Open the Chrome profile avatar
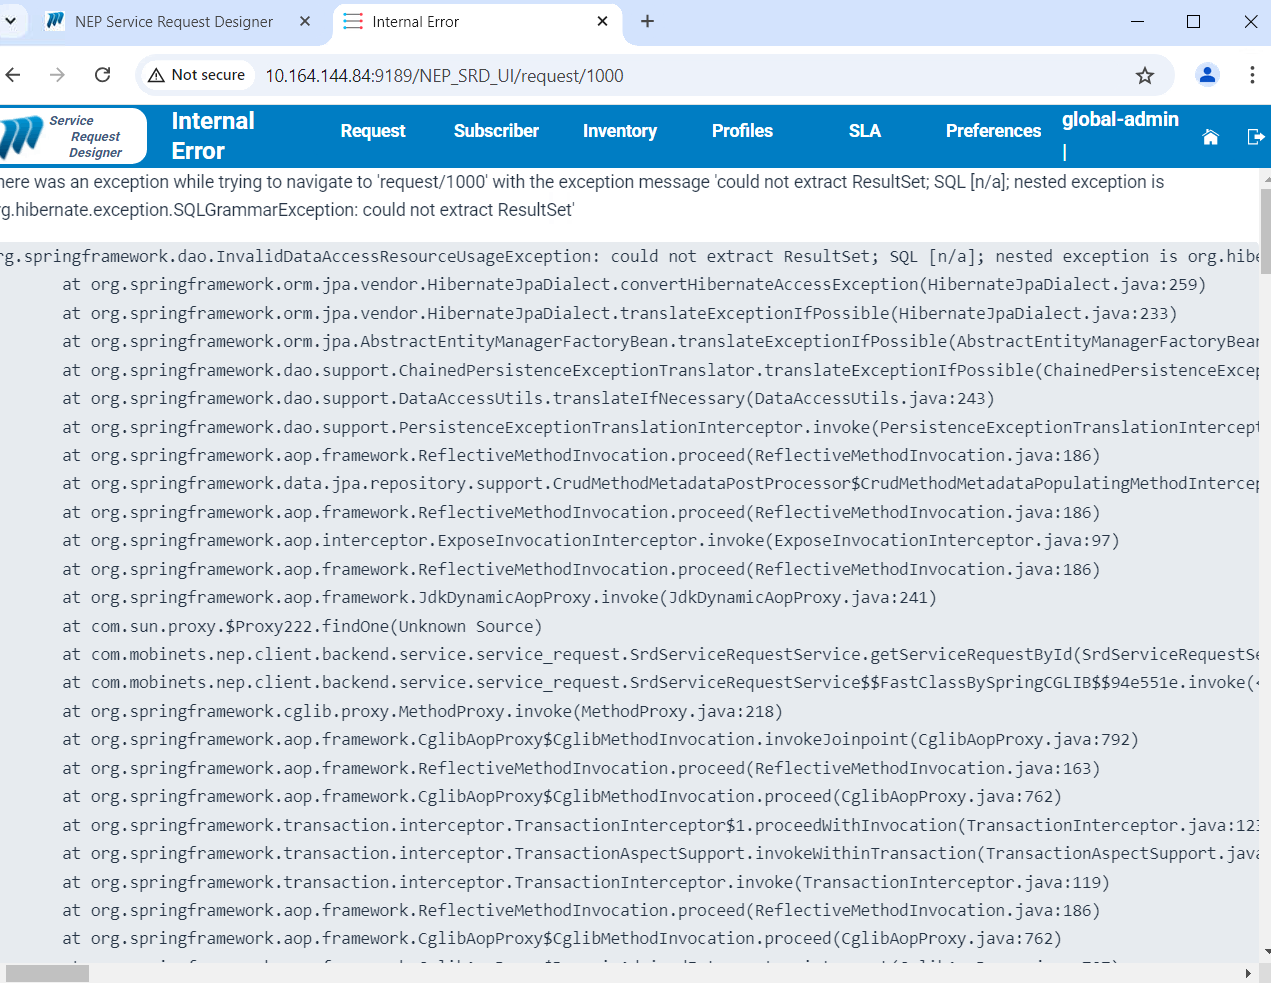Screen dimensions: 1271x983 point(1207,75)
